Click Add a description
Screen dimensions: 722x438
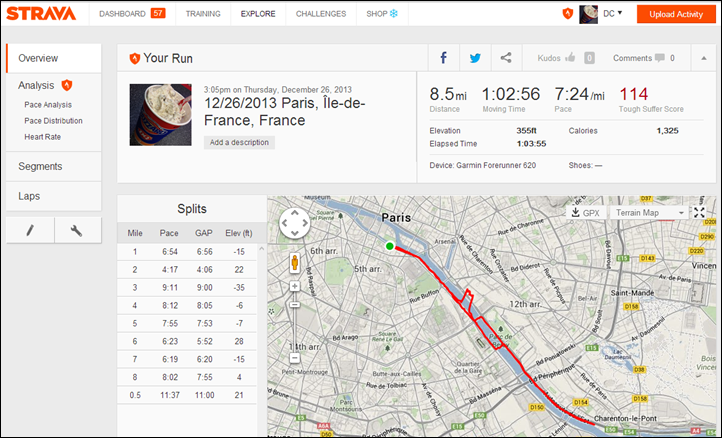[239, 142]
